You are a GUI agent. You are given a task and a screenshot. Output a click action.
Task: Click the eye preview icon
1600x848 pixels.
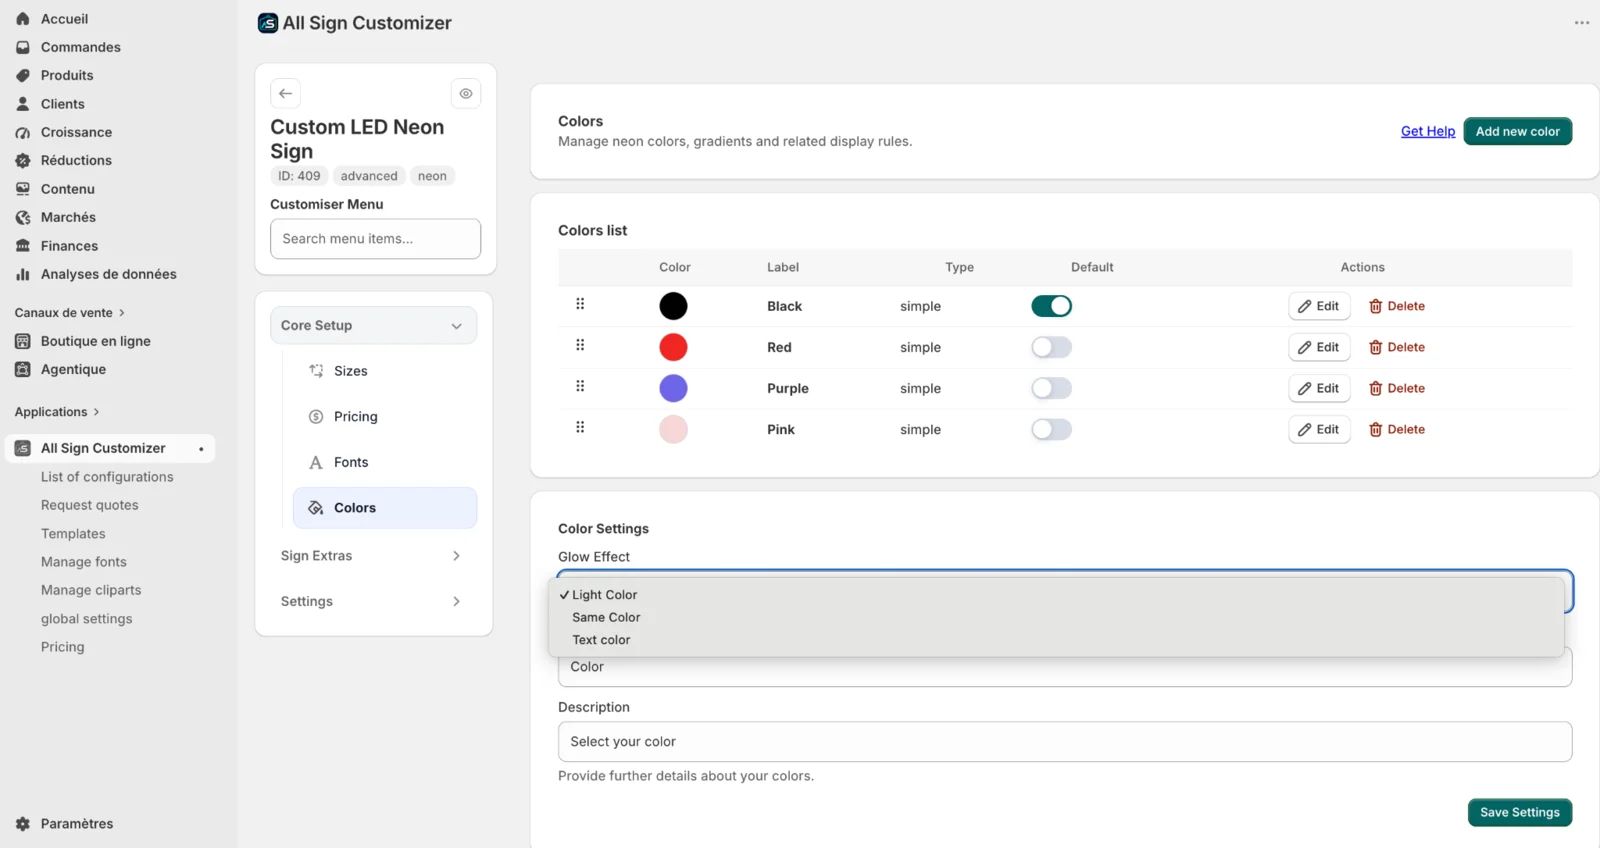pyautogui.click(x=466, y=93)
